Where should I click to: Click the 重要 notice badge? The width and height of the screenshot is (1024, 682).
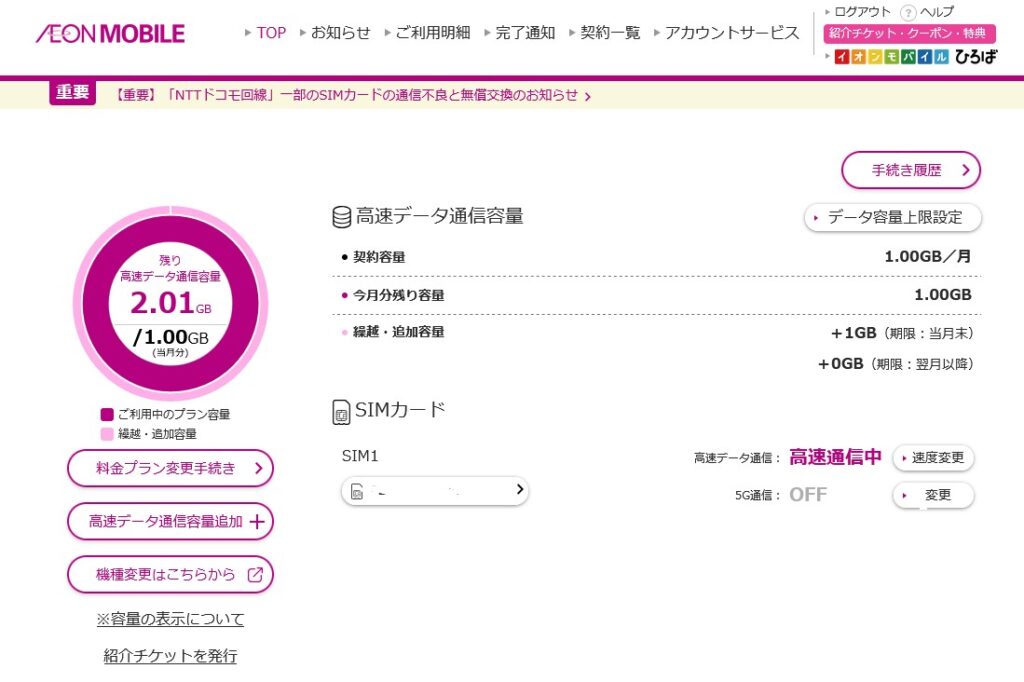pos(72,93)
